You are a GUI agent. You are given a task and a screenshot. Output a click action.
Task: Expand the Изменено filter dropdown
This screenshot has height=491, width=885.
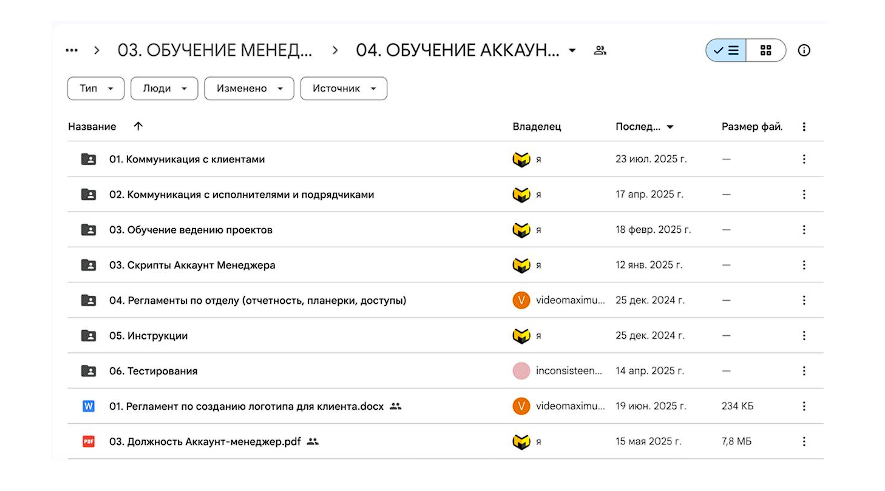(x=249, y=89)
